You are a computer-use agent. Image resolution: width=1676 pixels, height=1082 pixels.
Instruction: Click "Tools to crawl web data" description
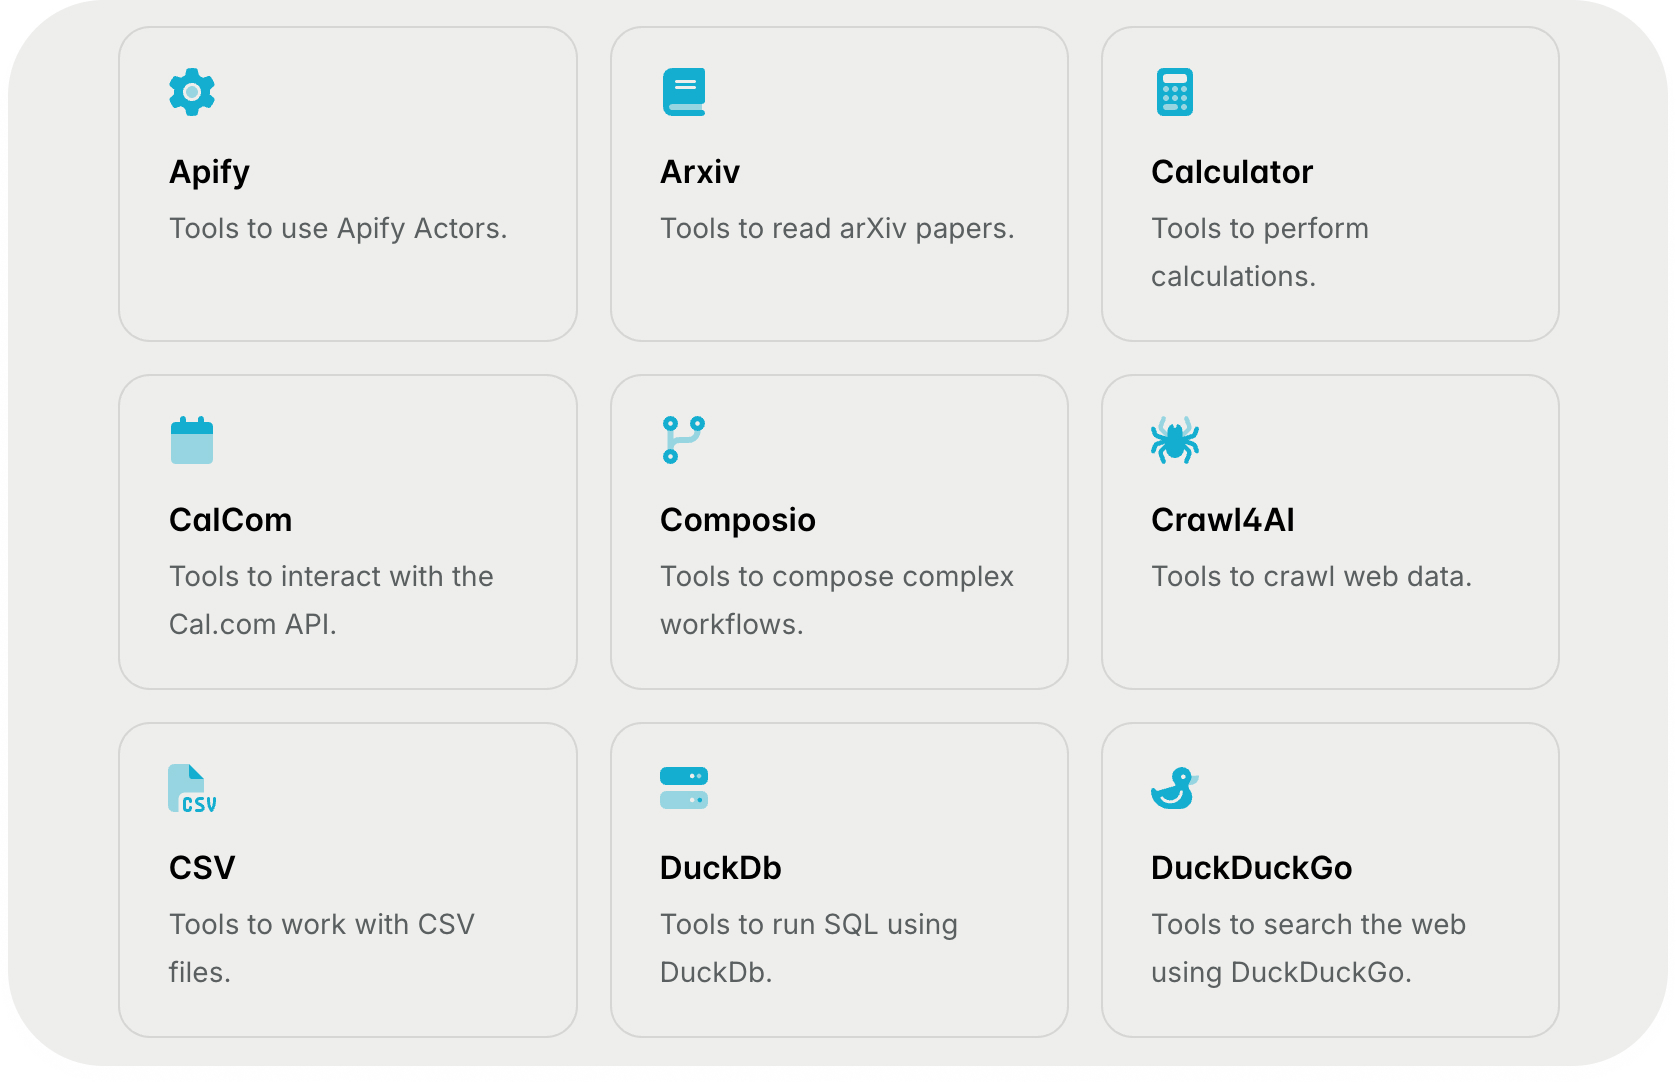click(x=1311, y=577)
